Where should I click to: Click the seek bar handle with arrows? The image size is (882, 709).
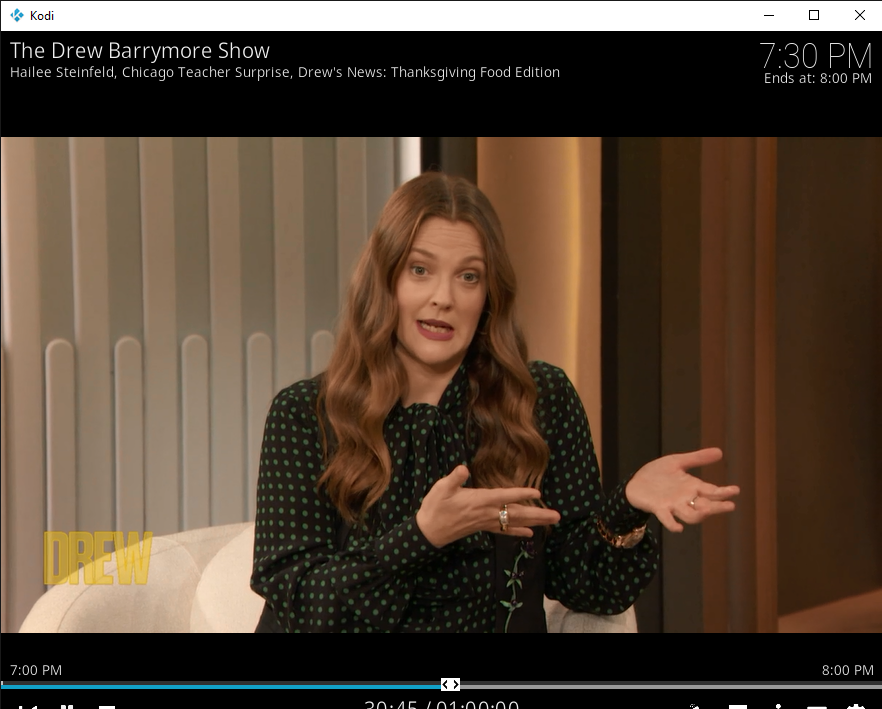[x=451, y=684]
